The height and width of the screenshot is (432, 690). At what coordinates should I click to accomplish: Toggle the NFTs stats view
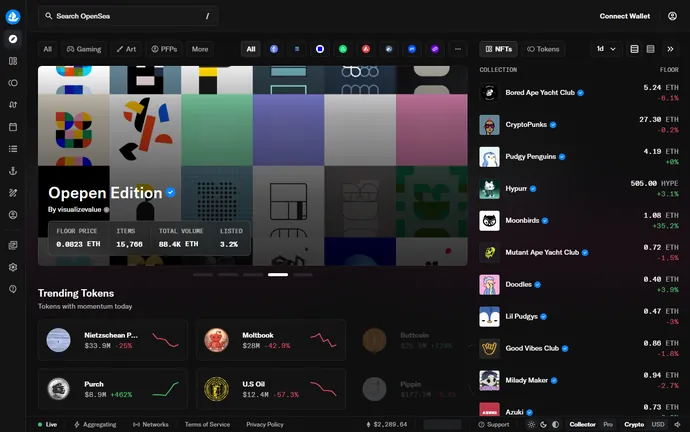(x=499, y=49)
